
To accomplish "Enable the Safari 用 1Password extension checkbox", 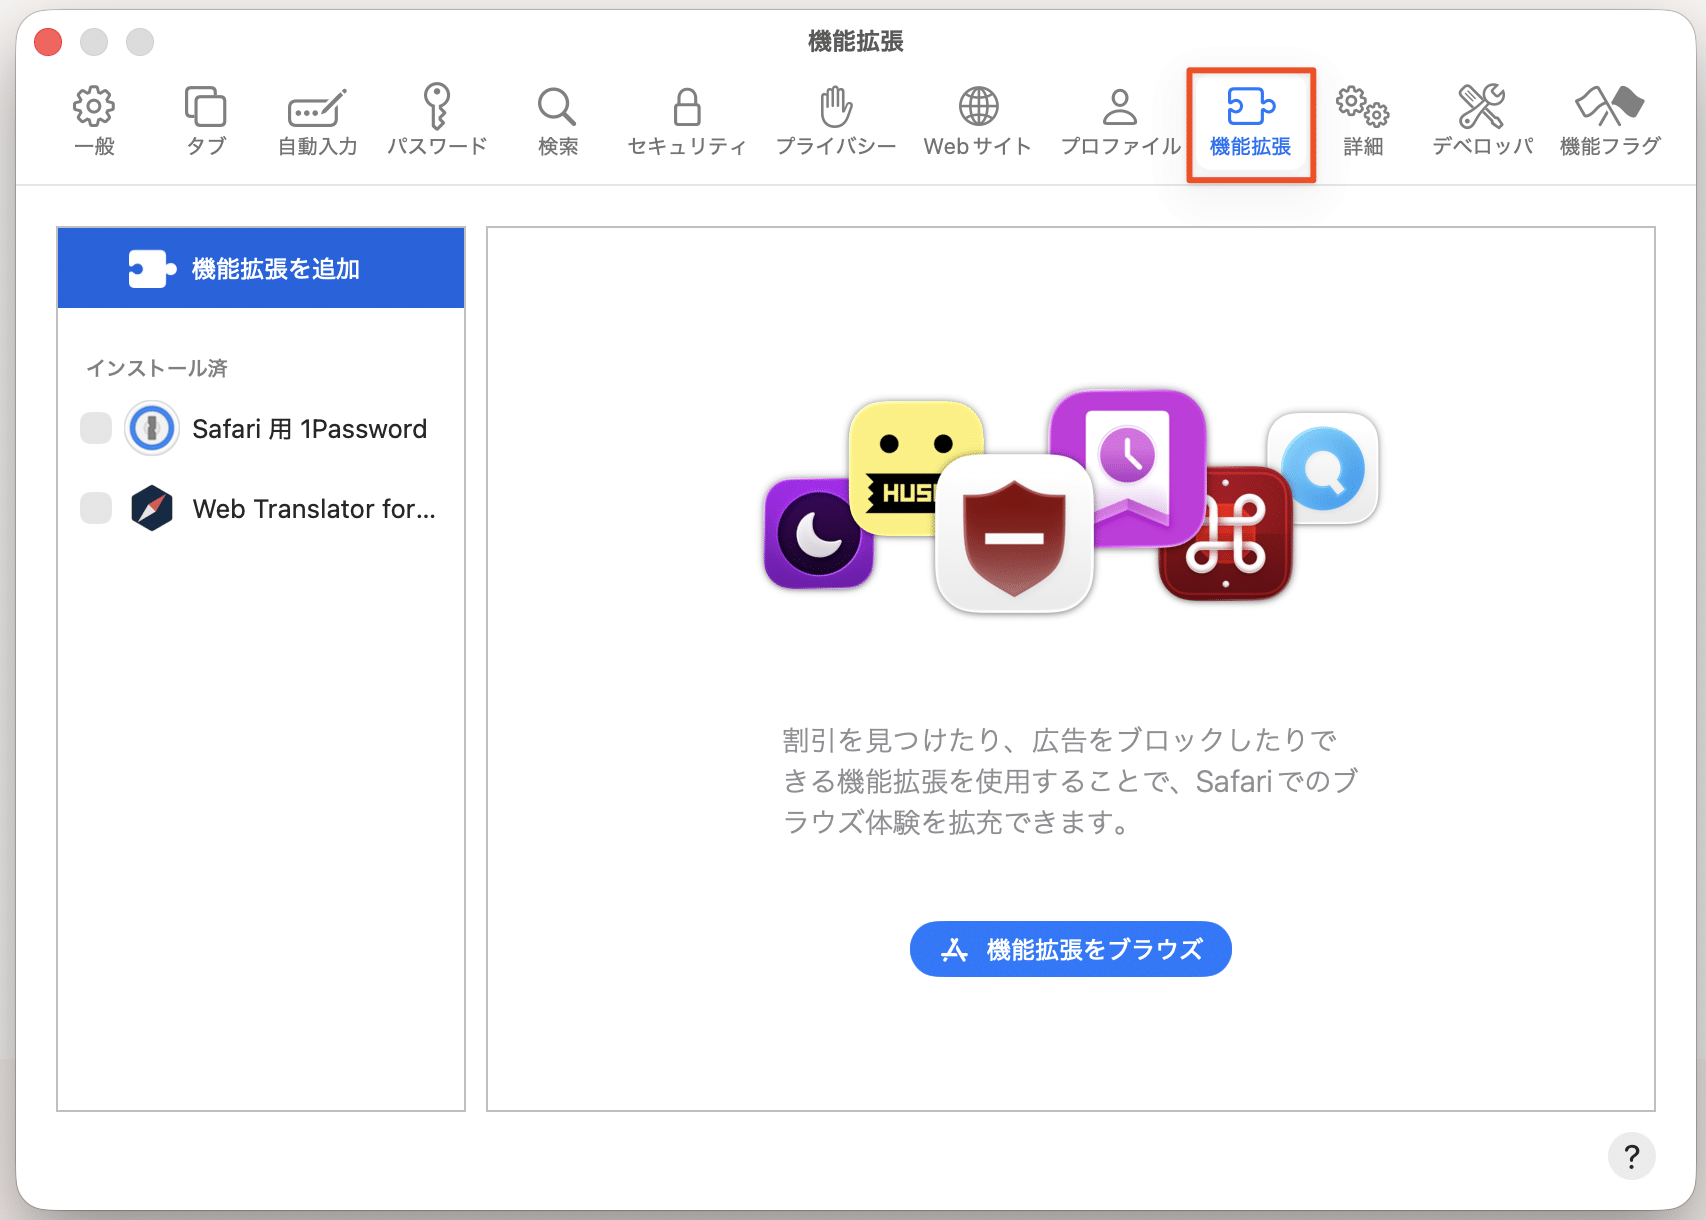I will coord(96,428).
